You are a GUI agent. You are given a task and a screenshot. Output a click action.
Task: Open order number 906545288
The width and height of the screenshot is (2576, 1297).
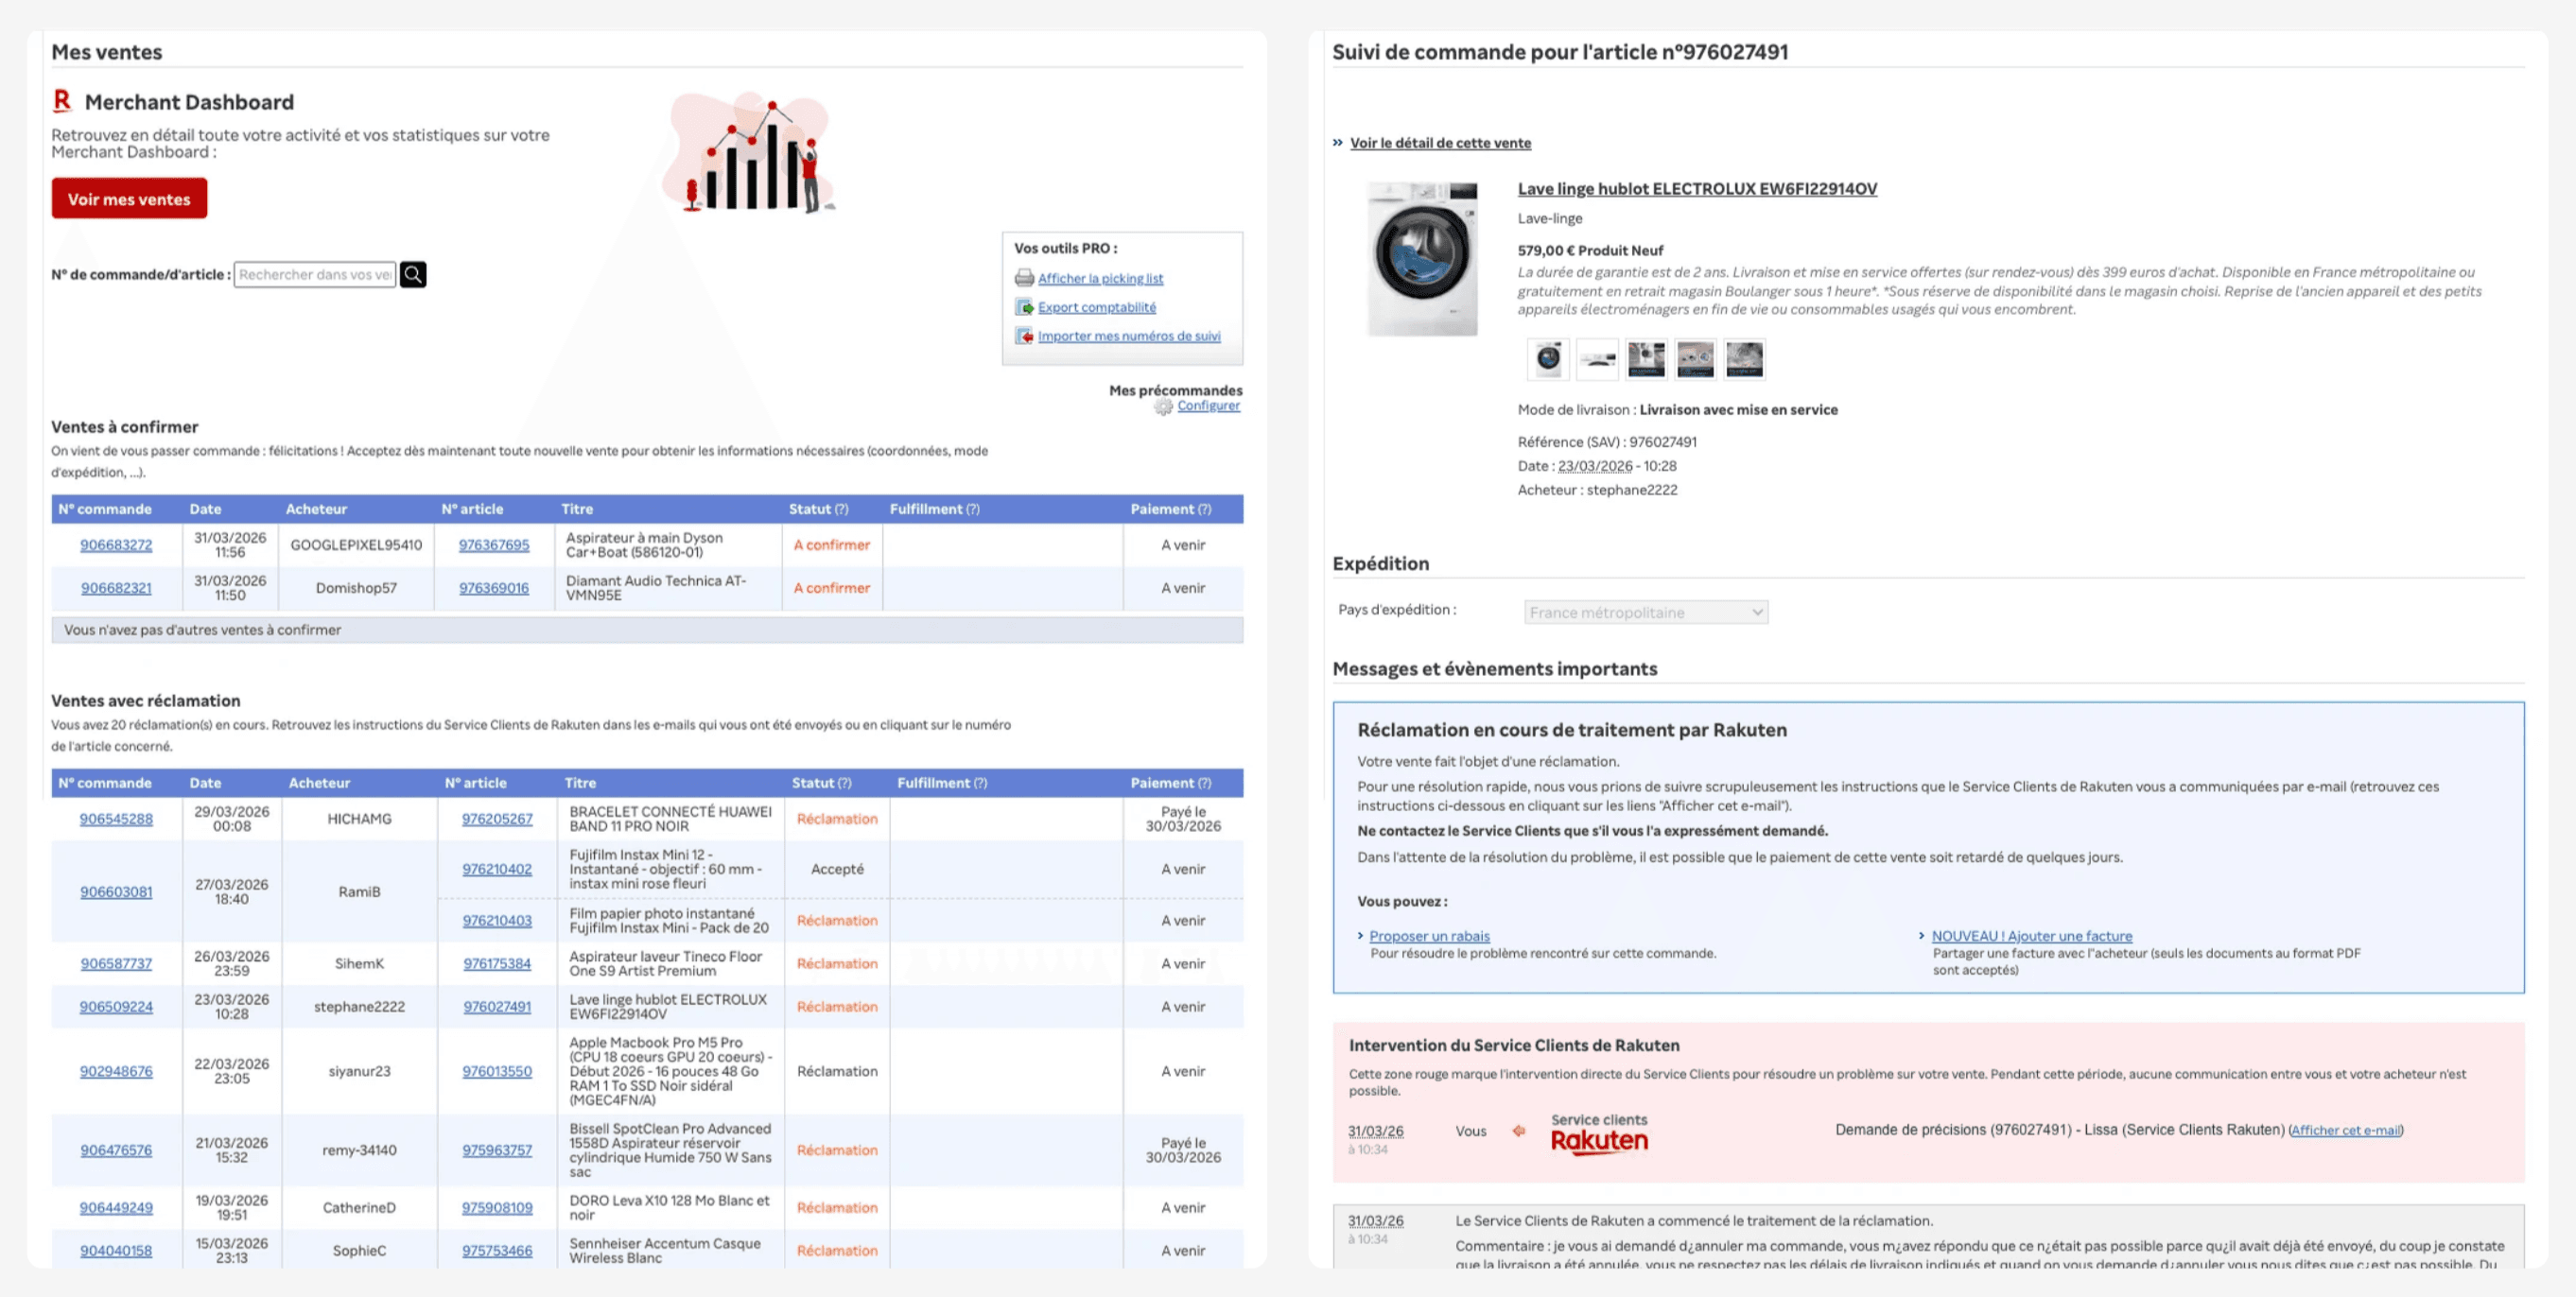(116, 819)
